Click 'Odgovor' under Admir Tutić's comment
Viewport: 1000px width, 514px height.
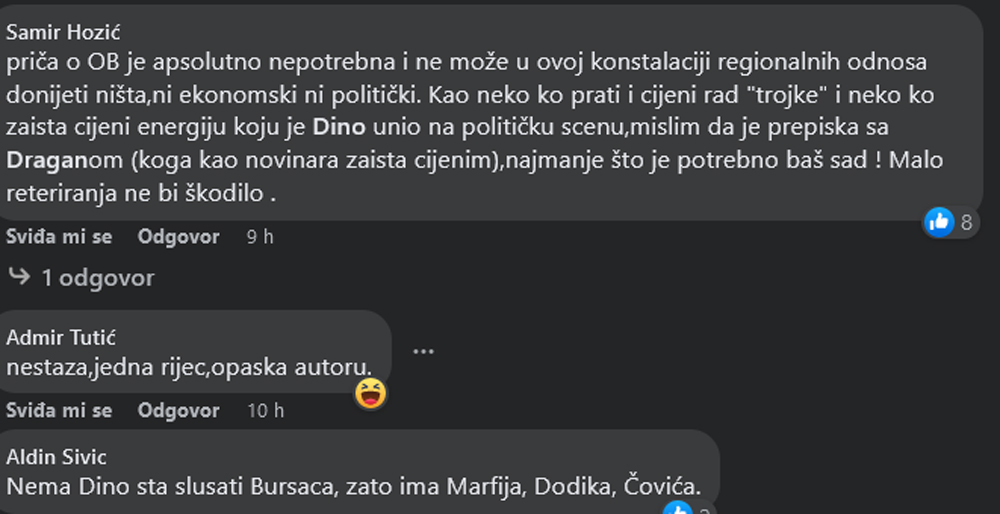tap(179, 411)
